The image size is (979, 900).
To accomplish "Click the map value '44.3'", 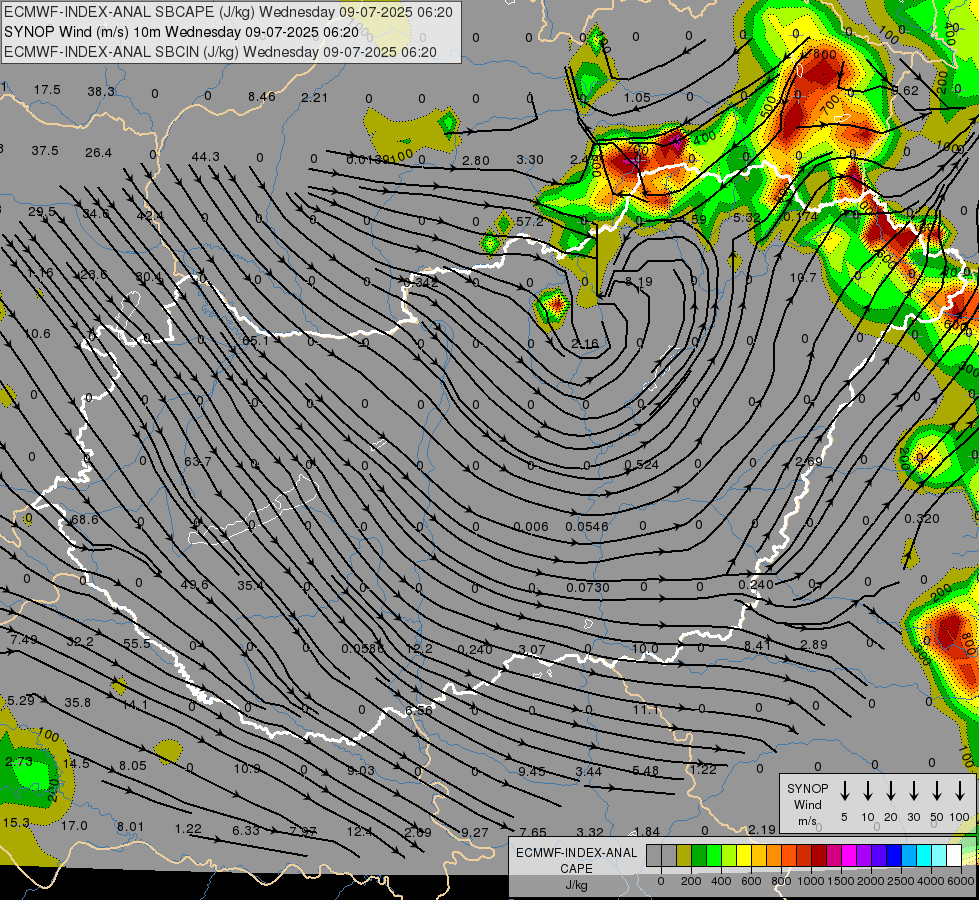I will (205, 156).
